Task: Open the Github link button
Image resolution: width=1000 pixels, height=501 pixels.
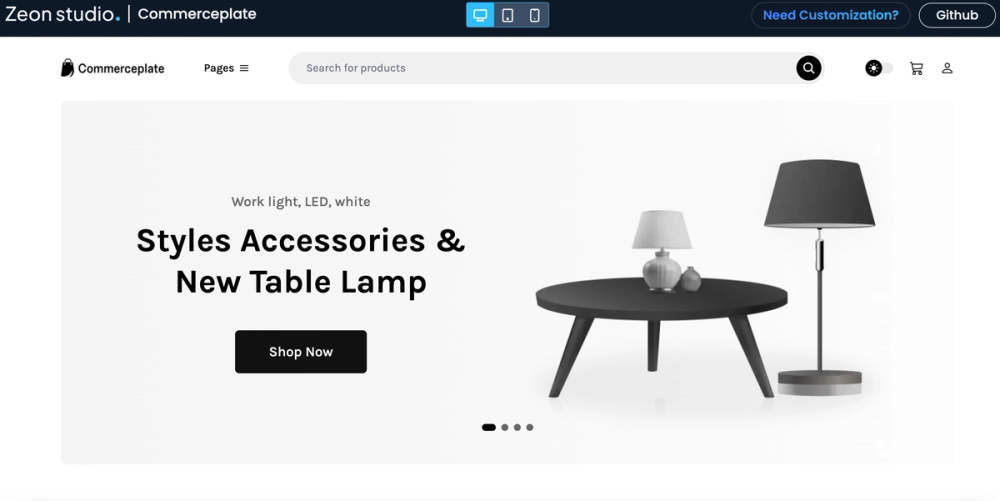Action: (957, 15)
